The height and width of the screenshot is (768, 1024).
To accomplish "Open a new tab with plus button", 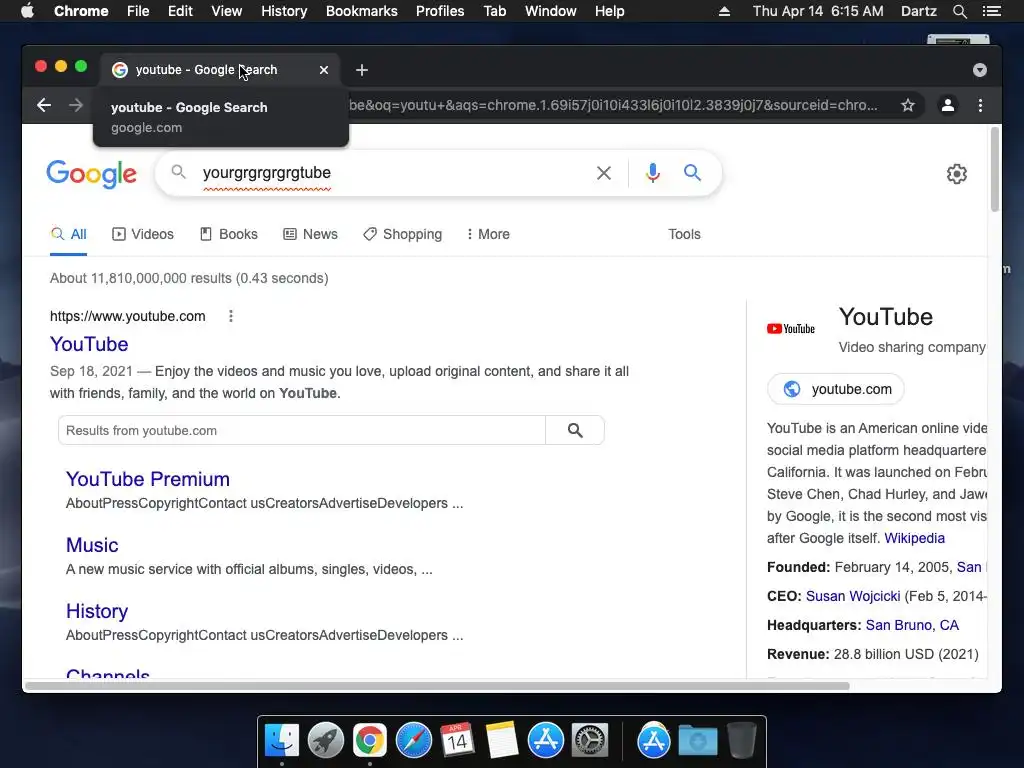I will pyautogui.click(x=362, y=70).
